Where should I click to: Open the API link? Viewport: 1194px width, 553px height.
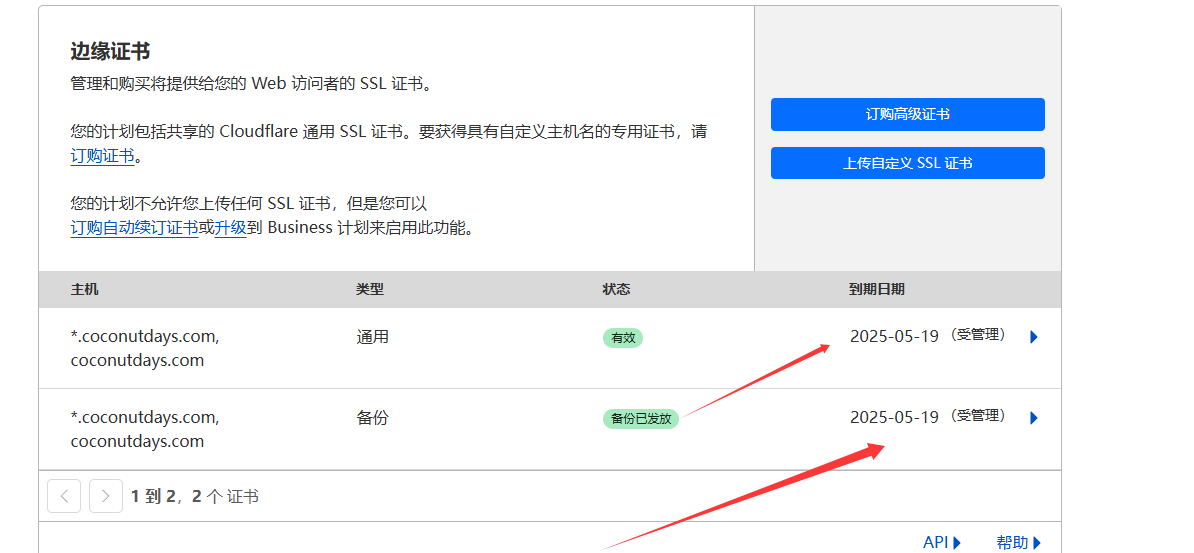[942, 542]
